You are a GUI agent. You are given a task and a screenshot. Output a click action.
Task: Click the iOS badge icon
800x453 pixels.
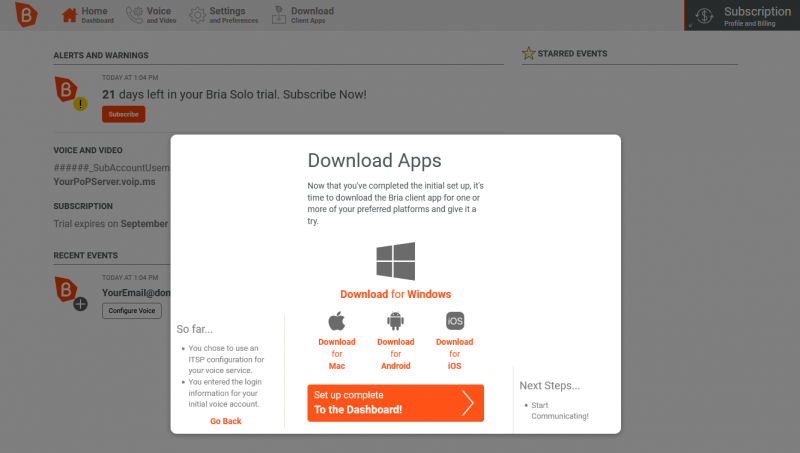455,321
